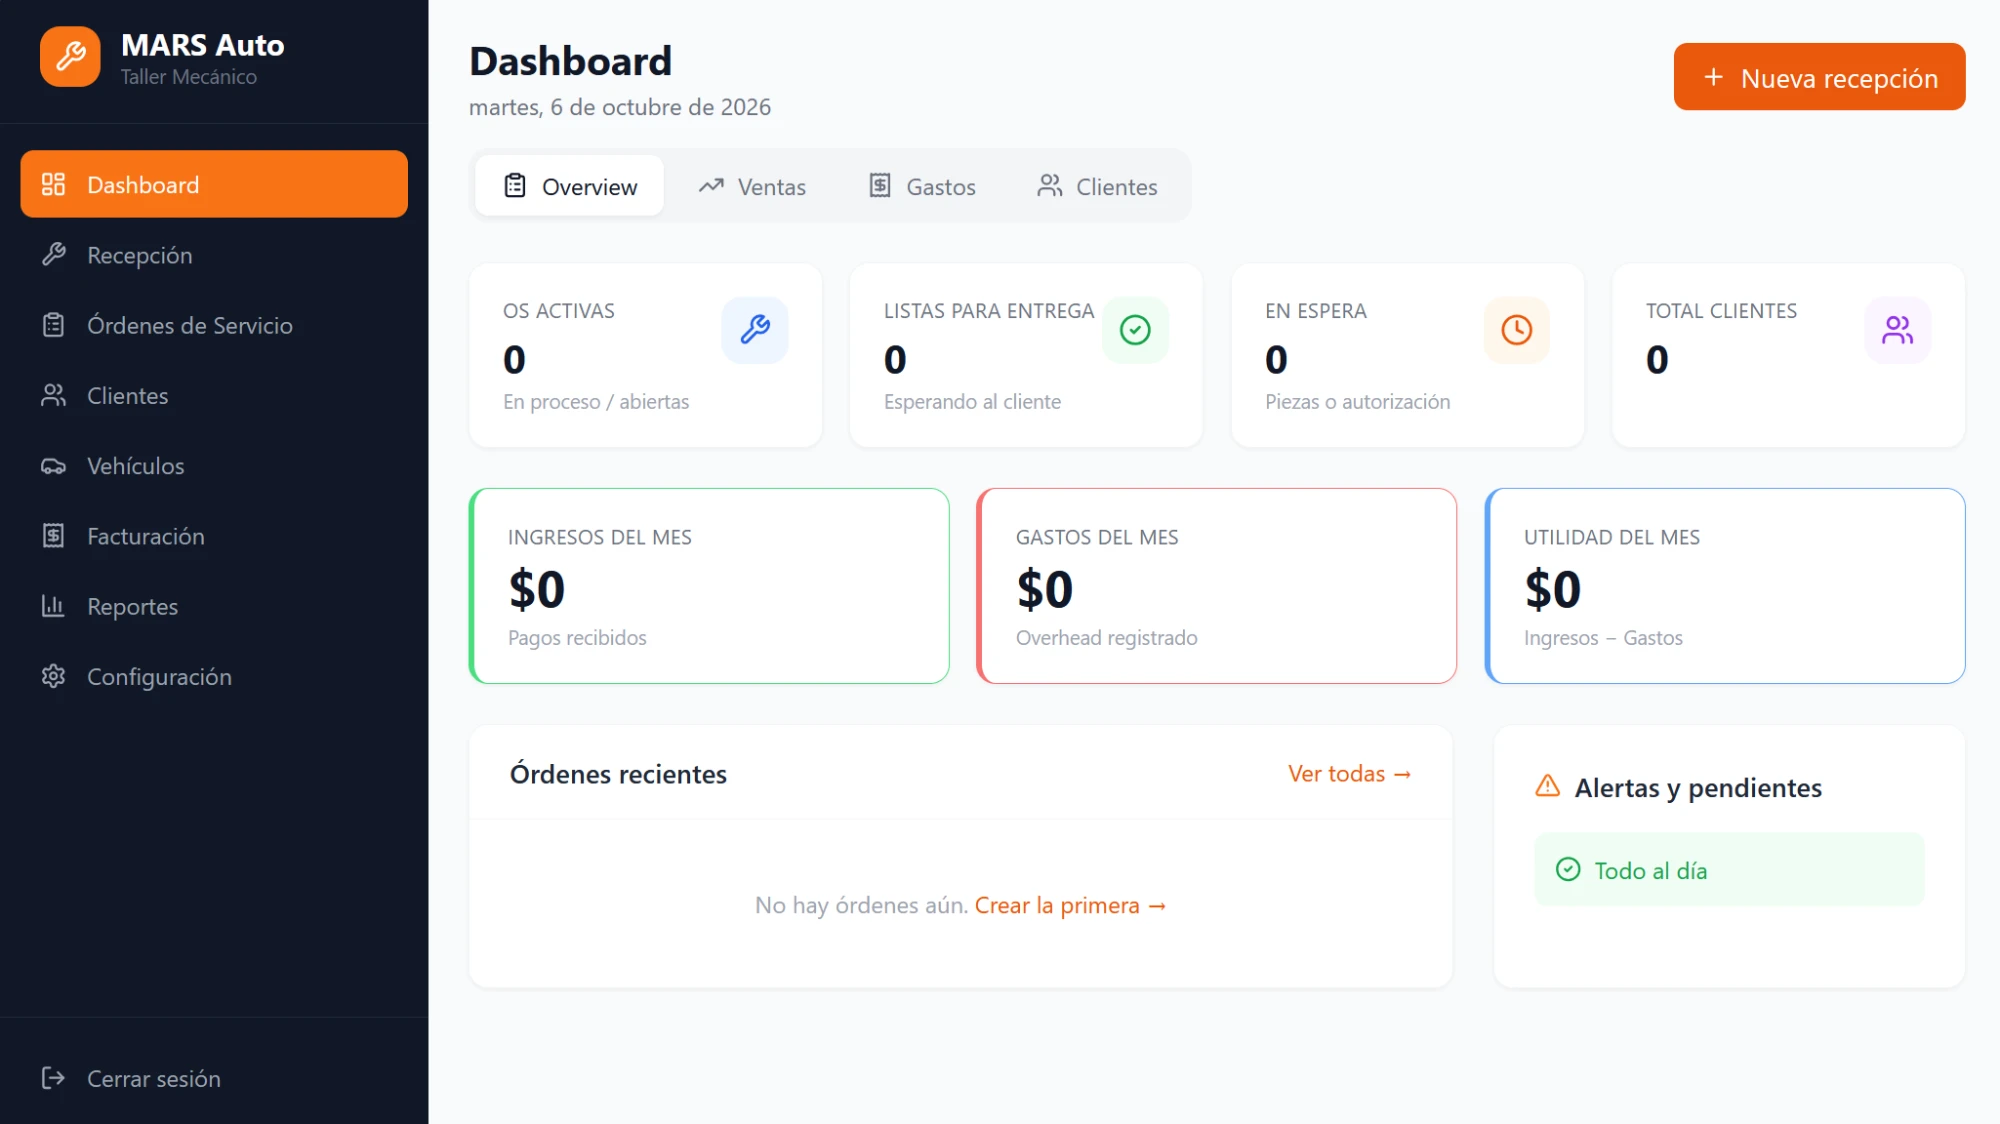2000x1124 pixels.
Task: Open Configuración settings
Action: click(214, 677)
